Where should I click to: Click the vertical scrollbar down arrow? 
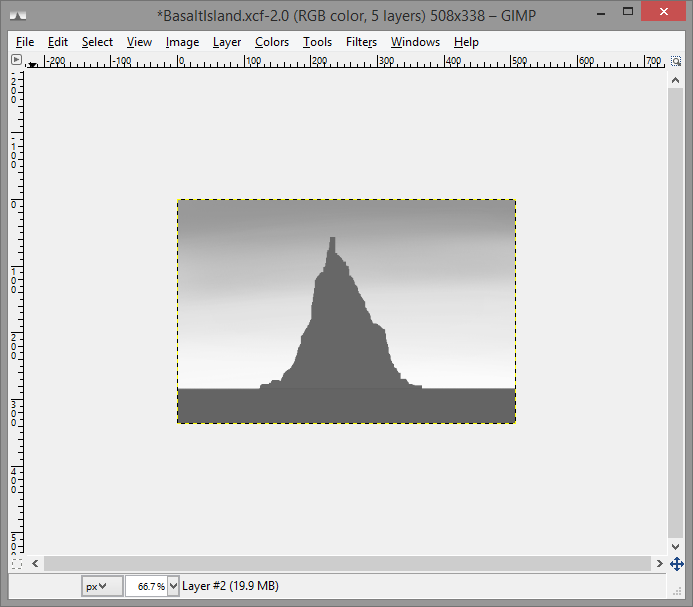[675, 546]
